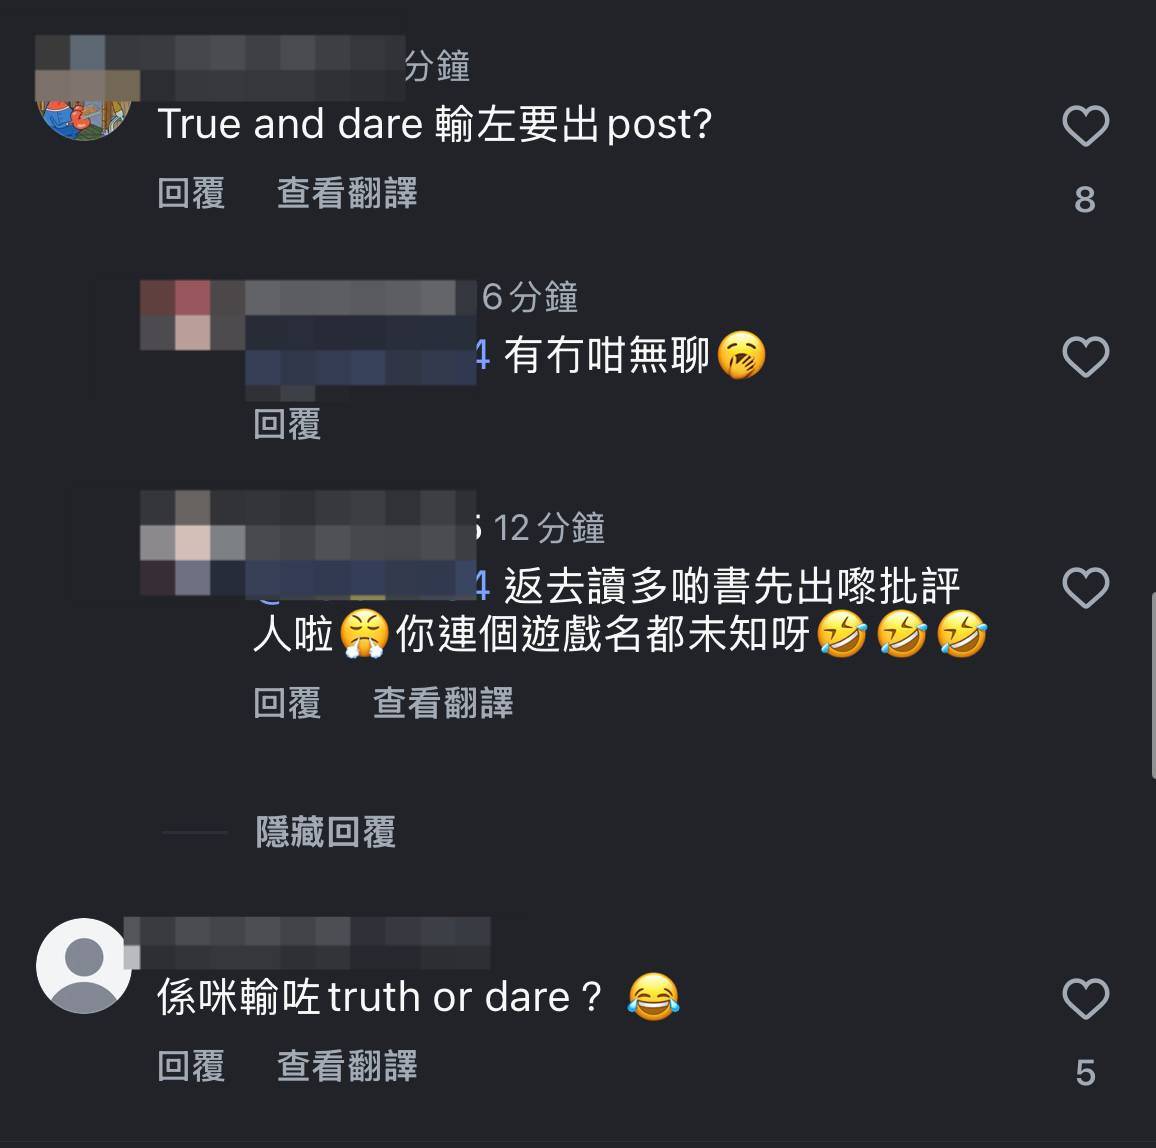Open like count 8 on first comment
The image size is (1156, 1148).
point(1084,199)
